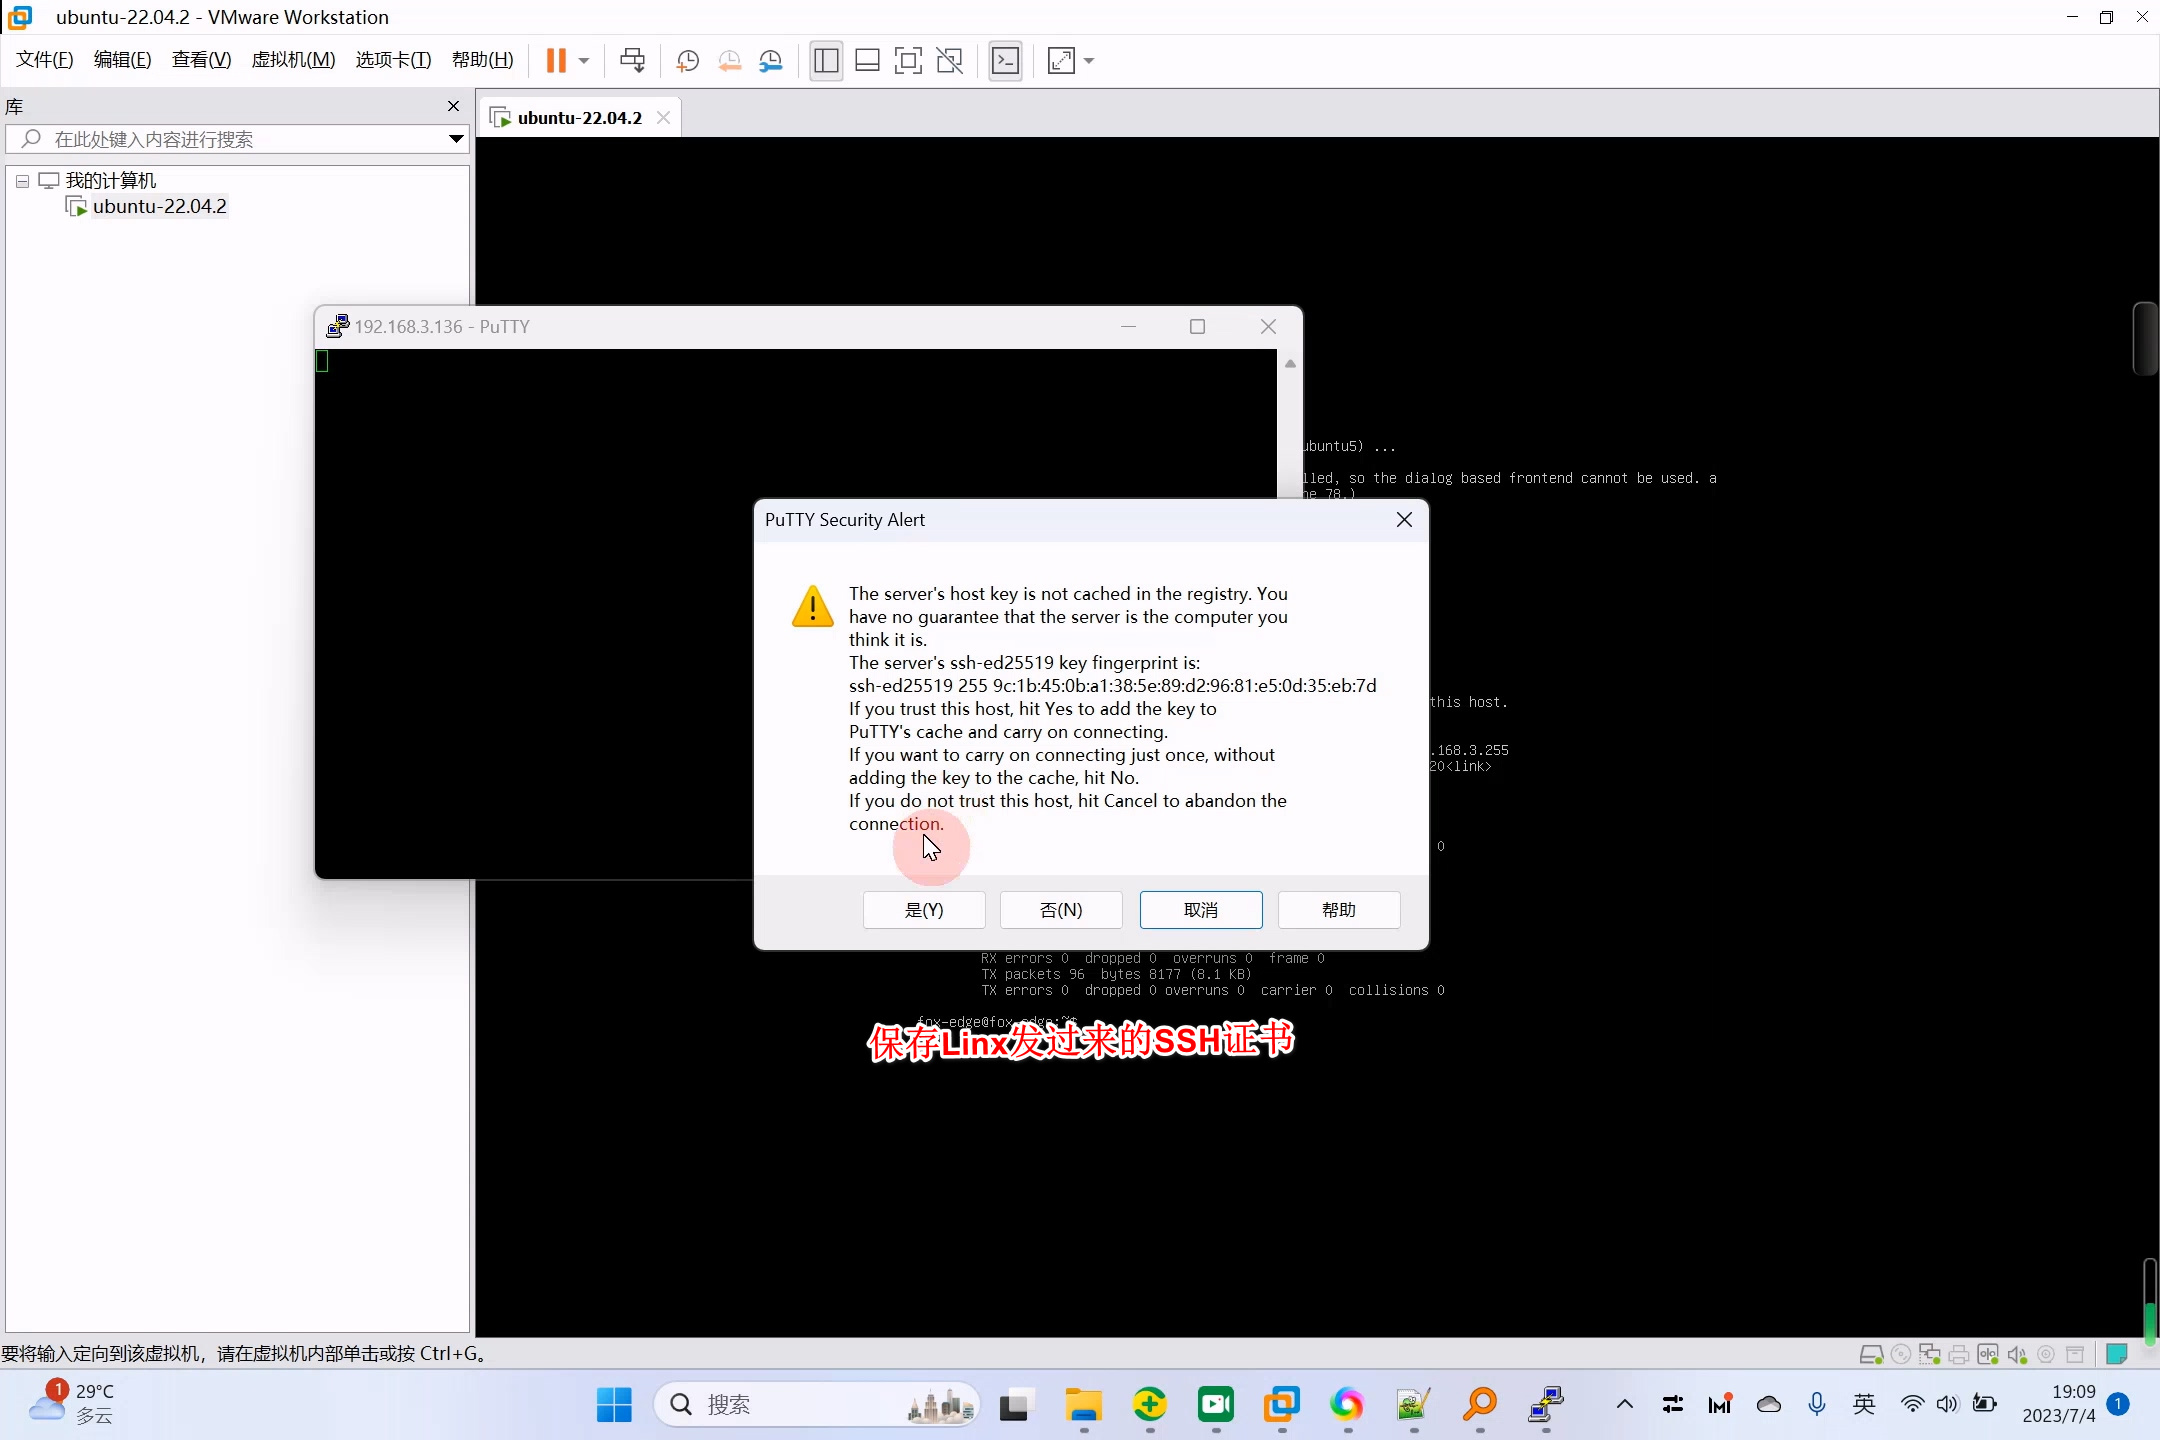Image resolution: width=2160 pixels, height=1440 pixels.
Task: Close the ubuntu-22.04.2 tab
Action: 663,118
